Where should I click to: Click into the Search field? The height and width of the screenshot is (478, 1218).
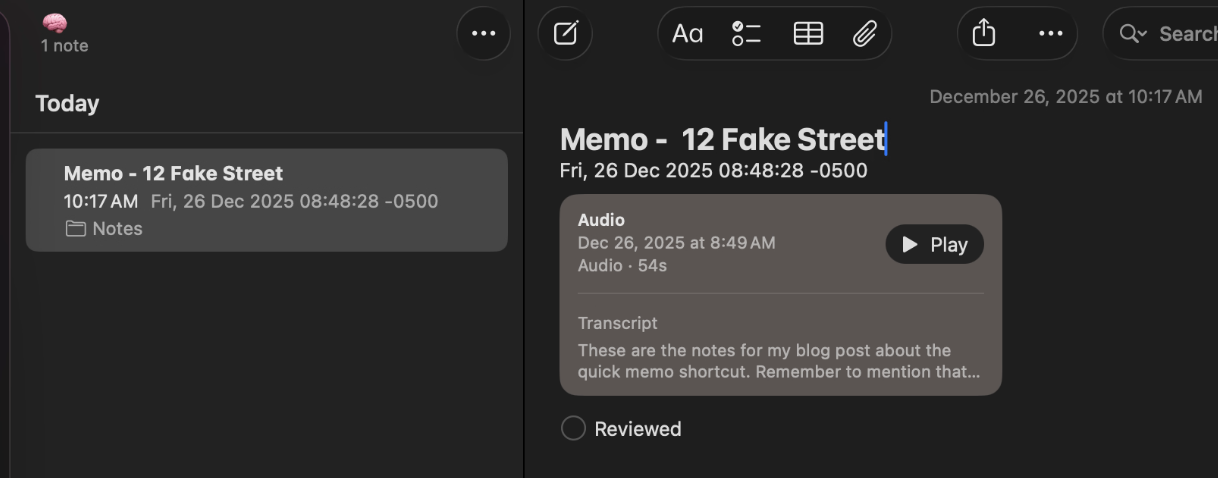click(1187, 34)
